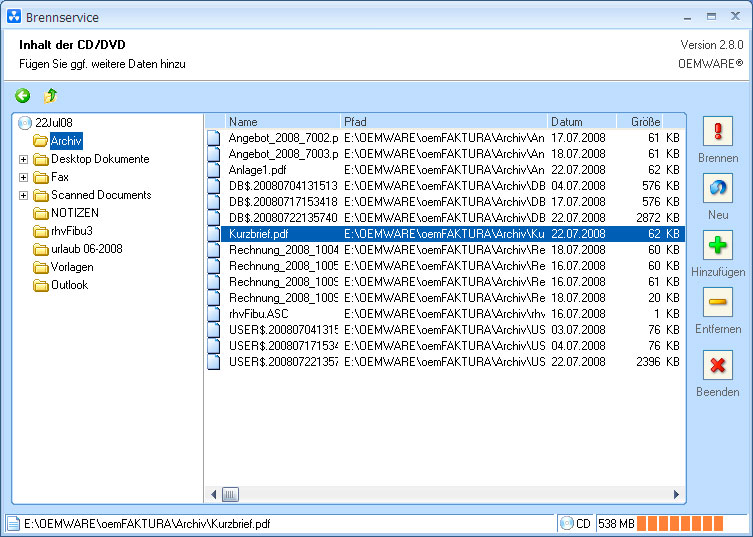The image size is (753, 537).
Task: Click the scroll right arrow of the file list
Action: (x=676, y=494)
